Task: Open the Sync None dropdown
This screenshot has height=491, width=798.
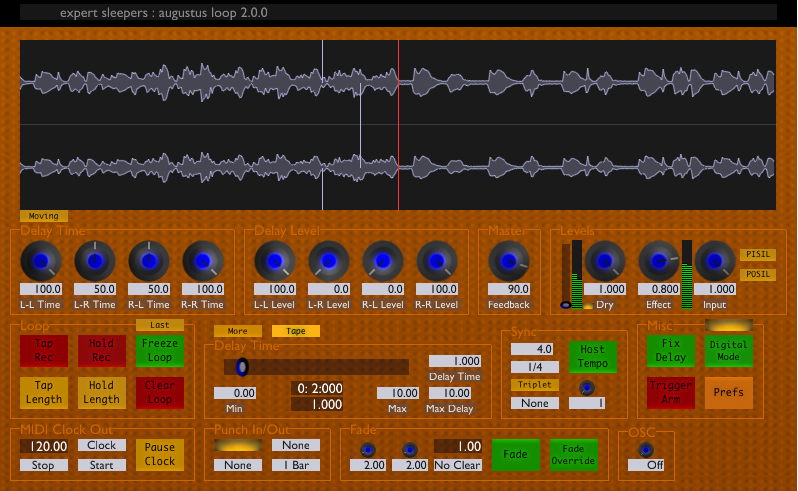Action: 535,403
